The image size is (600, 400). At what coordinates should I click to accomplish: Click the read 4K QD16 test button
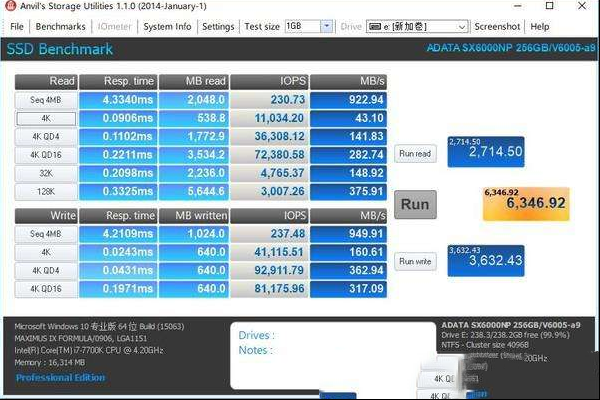(x=46, y=155)
